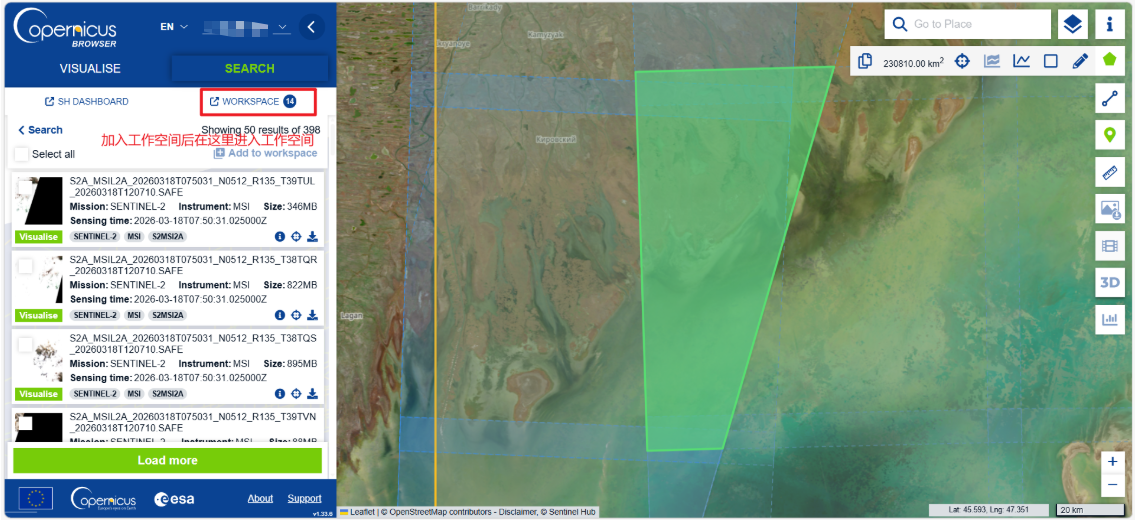Image resolution: width=1135 pixels, height=521 pixels.
Task: Open the line chart statistics tool
Action: (1021, 62)
